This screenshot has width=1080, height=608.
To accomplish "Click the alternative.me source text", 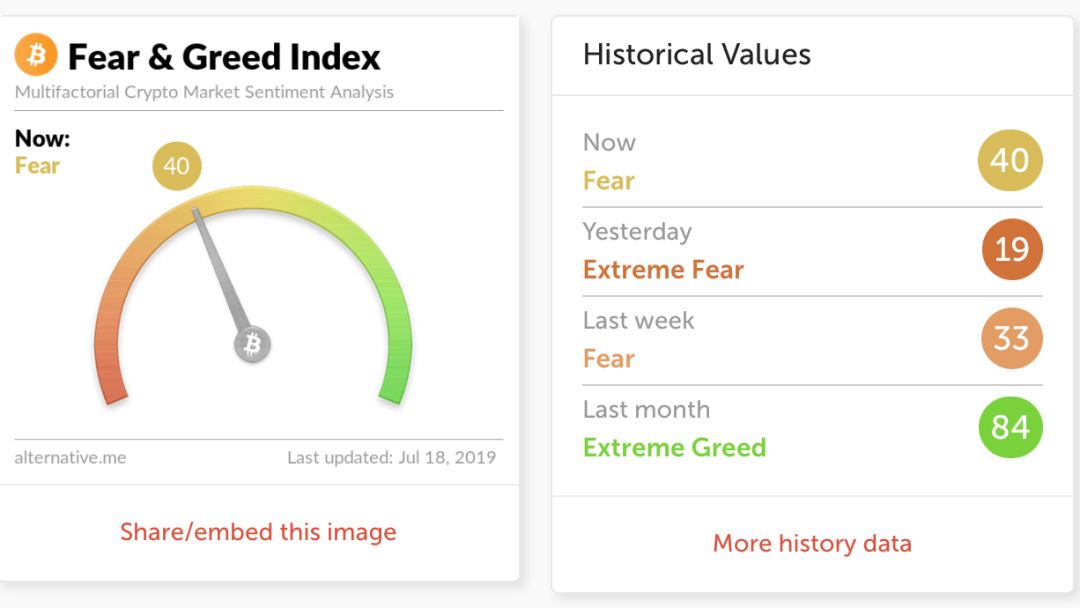I will click(70, 458).
